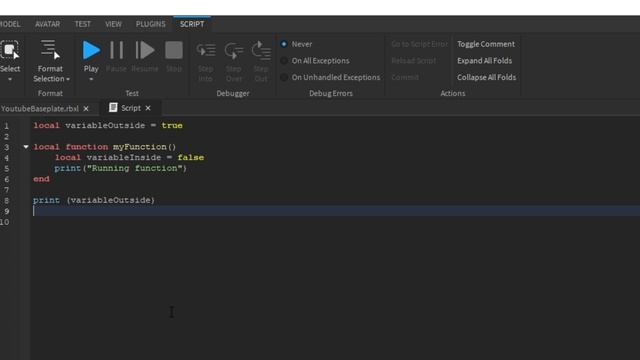Select the Never debug errors option
The height and width of the screenshot is (360, 640).
pyautogui.click(x=284, y=44)
